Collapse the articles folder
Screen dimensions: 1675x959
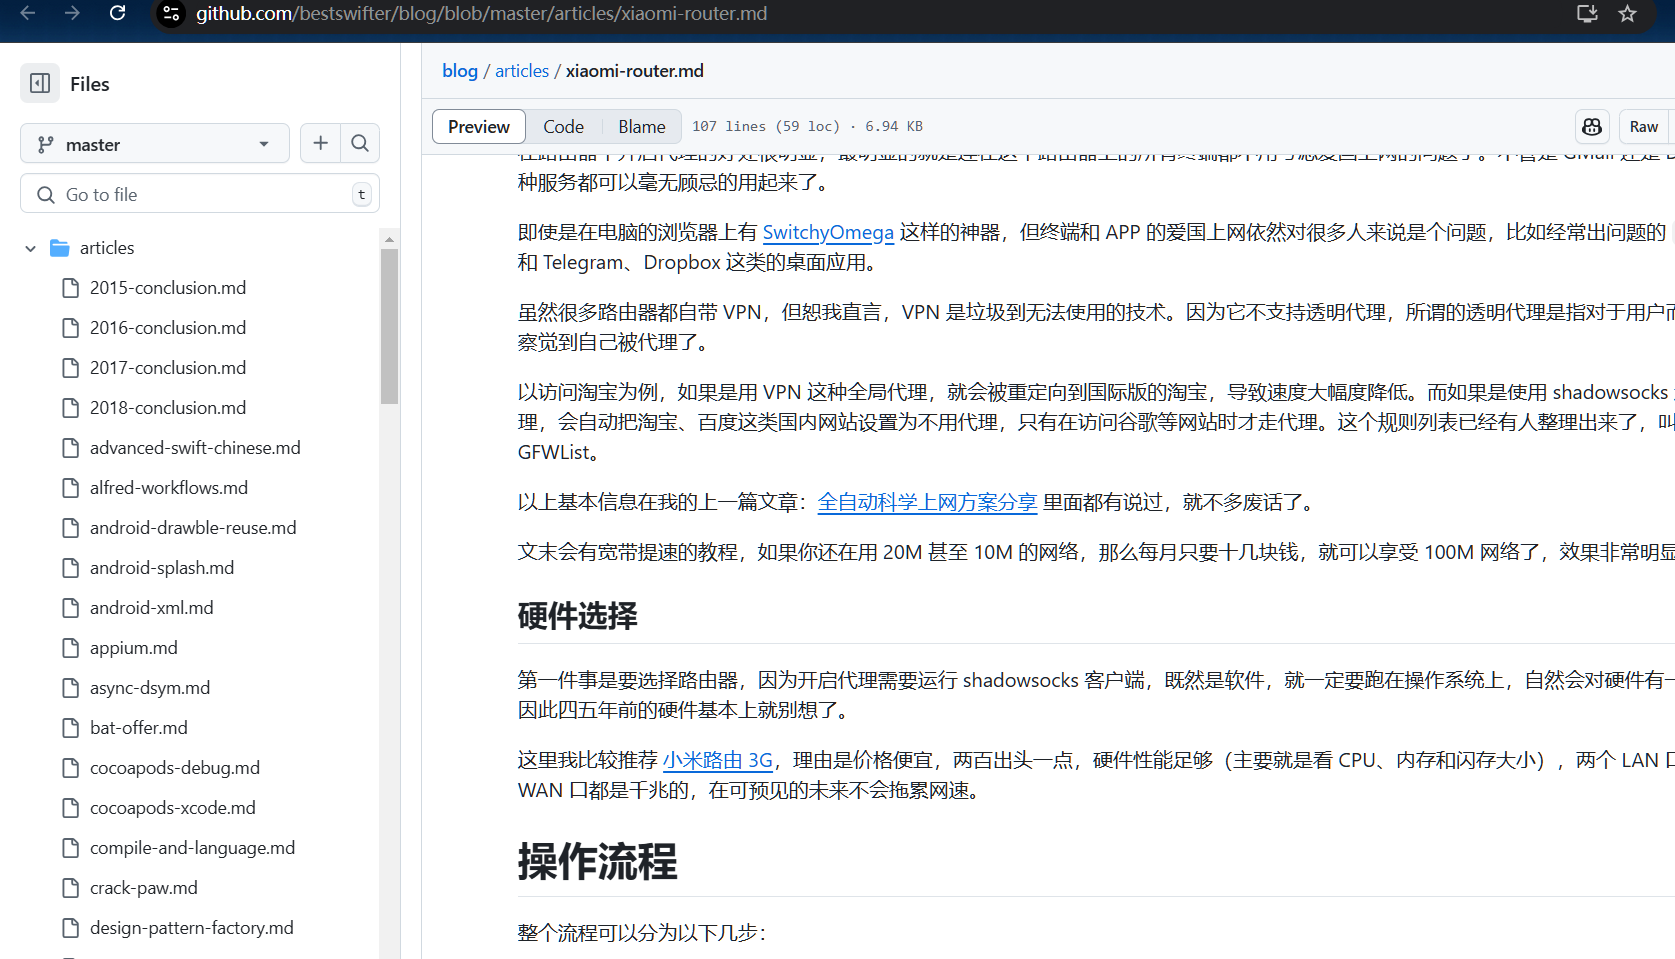(30, 248)
